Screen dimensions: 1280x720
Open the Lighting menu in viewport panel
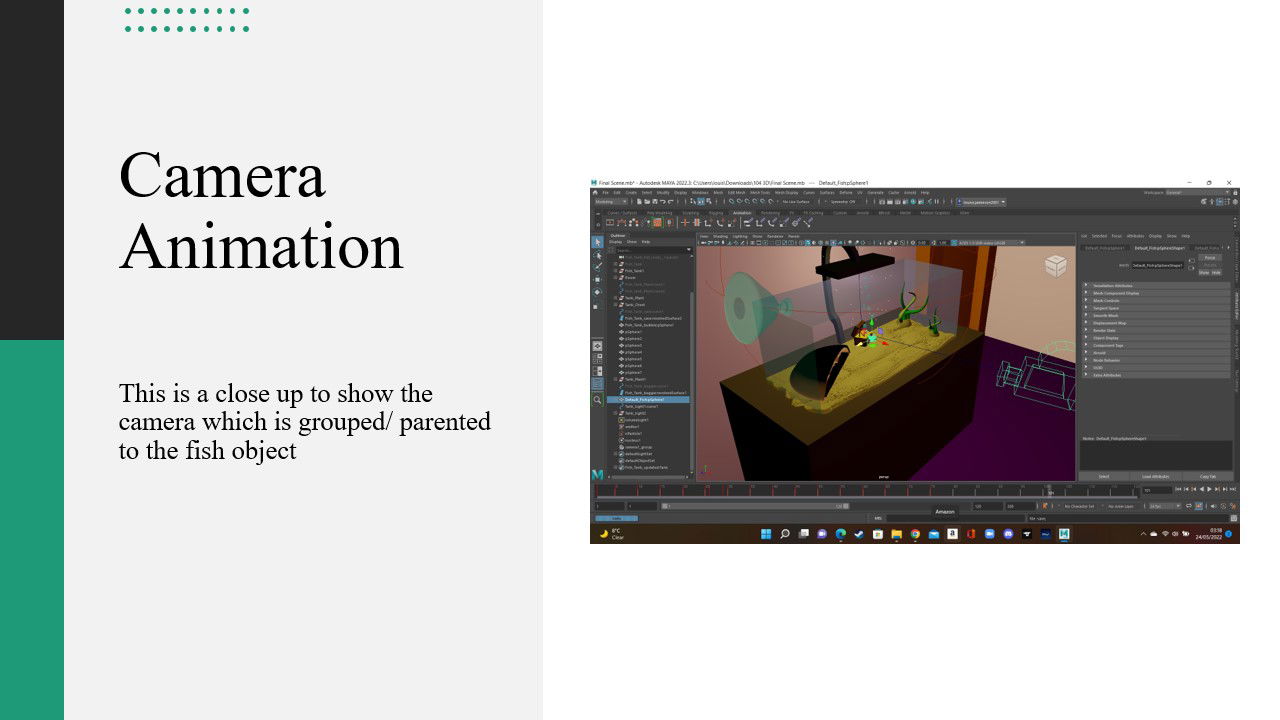(x=739, y=237)
